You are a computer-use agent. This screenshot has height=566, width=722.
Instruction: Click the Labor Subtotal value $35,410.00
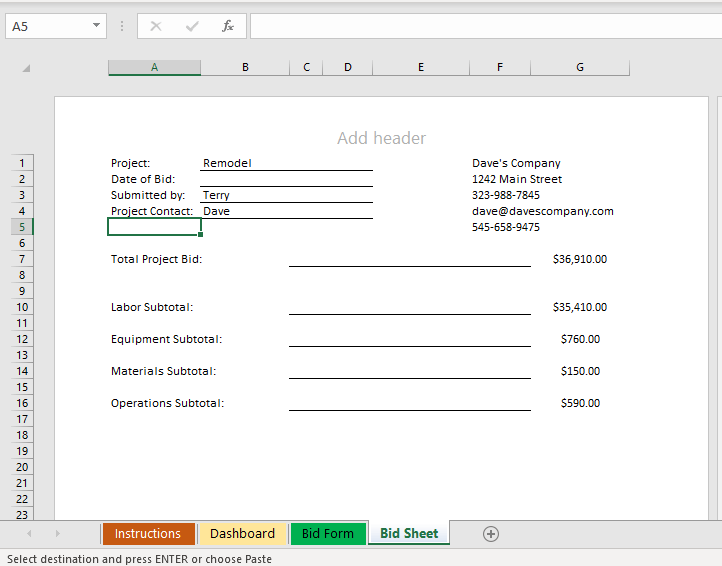(x=579, y=307)
